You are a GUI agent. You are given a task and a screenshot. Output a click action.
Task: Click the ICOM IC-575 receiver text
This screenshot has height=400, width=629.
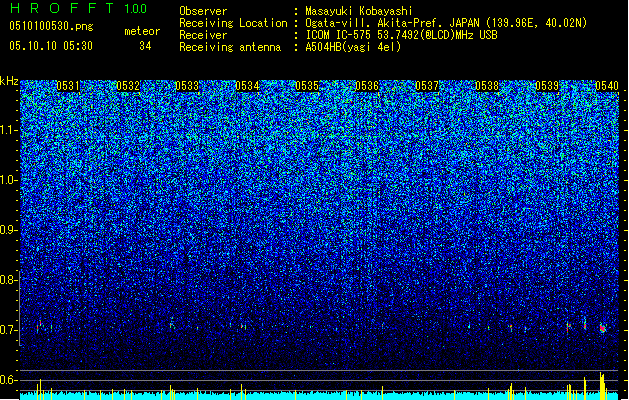[401, 35]
